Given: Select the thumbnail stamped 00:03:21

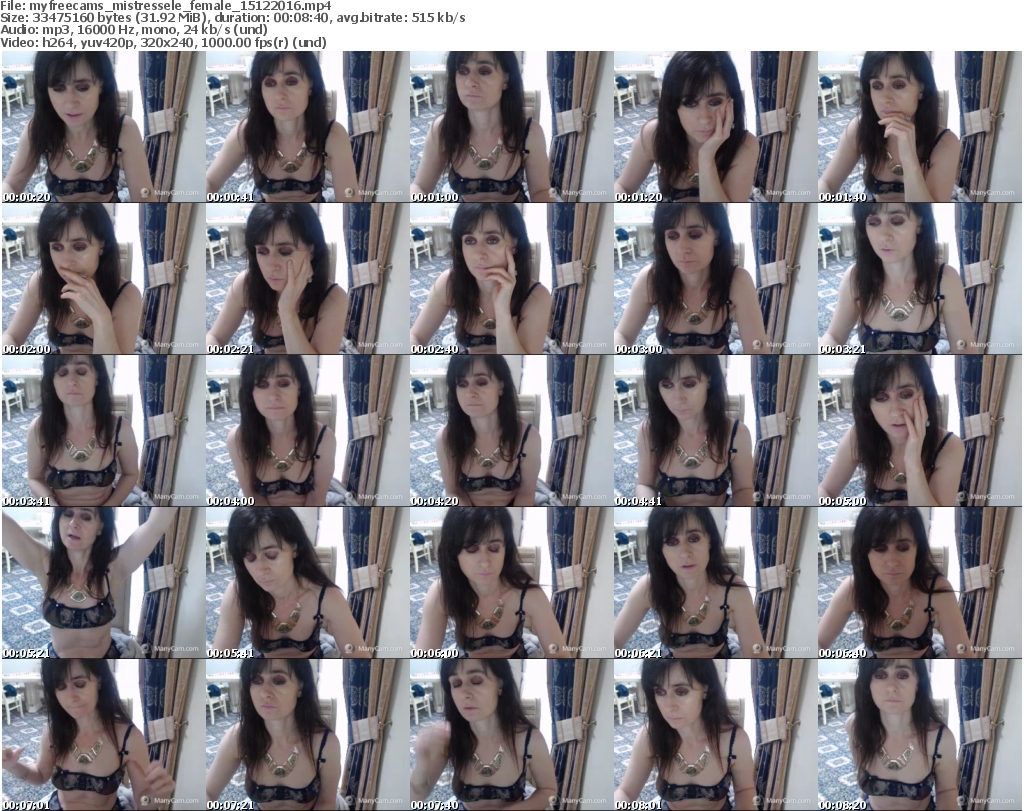Looking at the screenshot, I should click(x=920, y=278).
